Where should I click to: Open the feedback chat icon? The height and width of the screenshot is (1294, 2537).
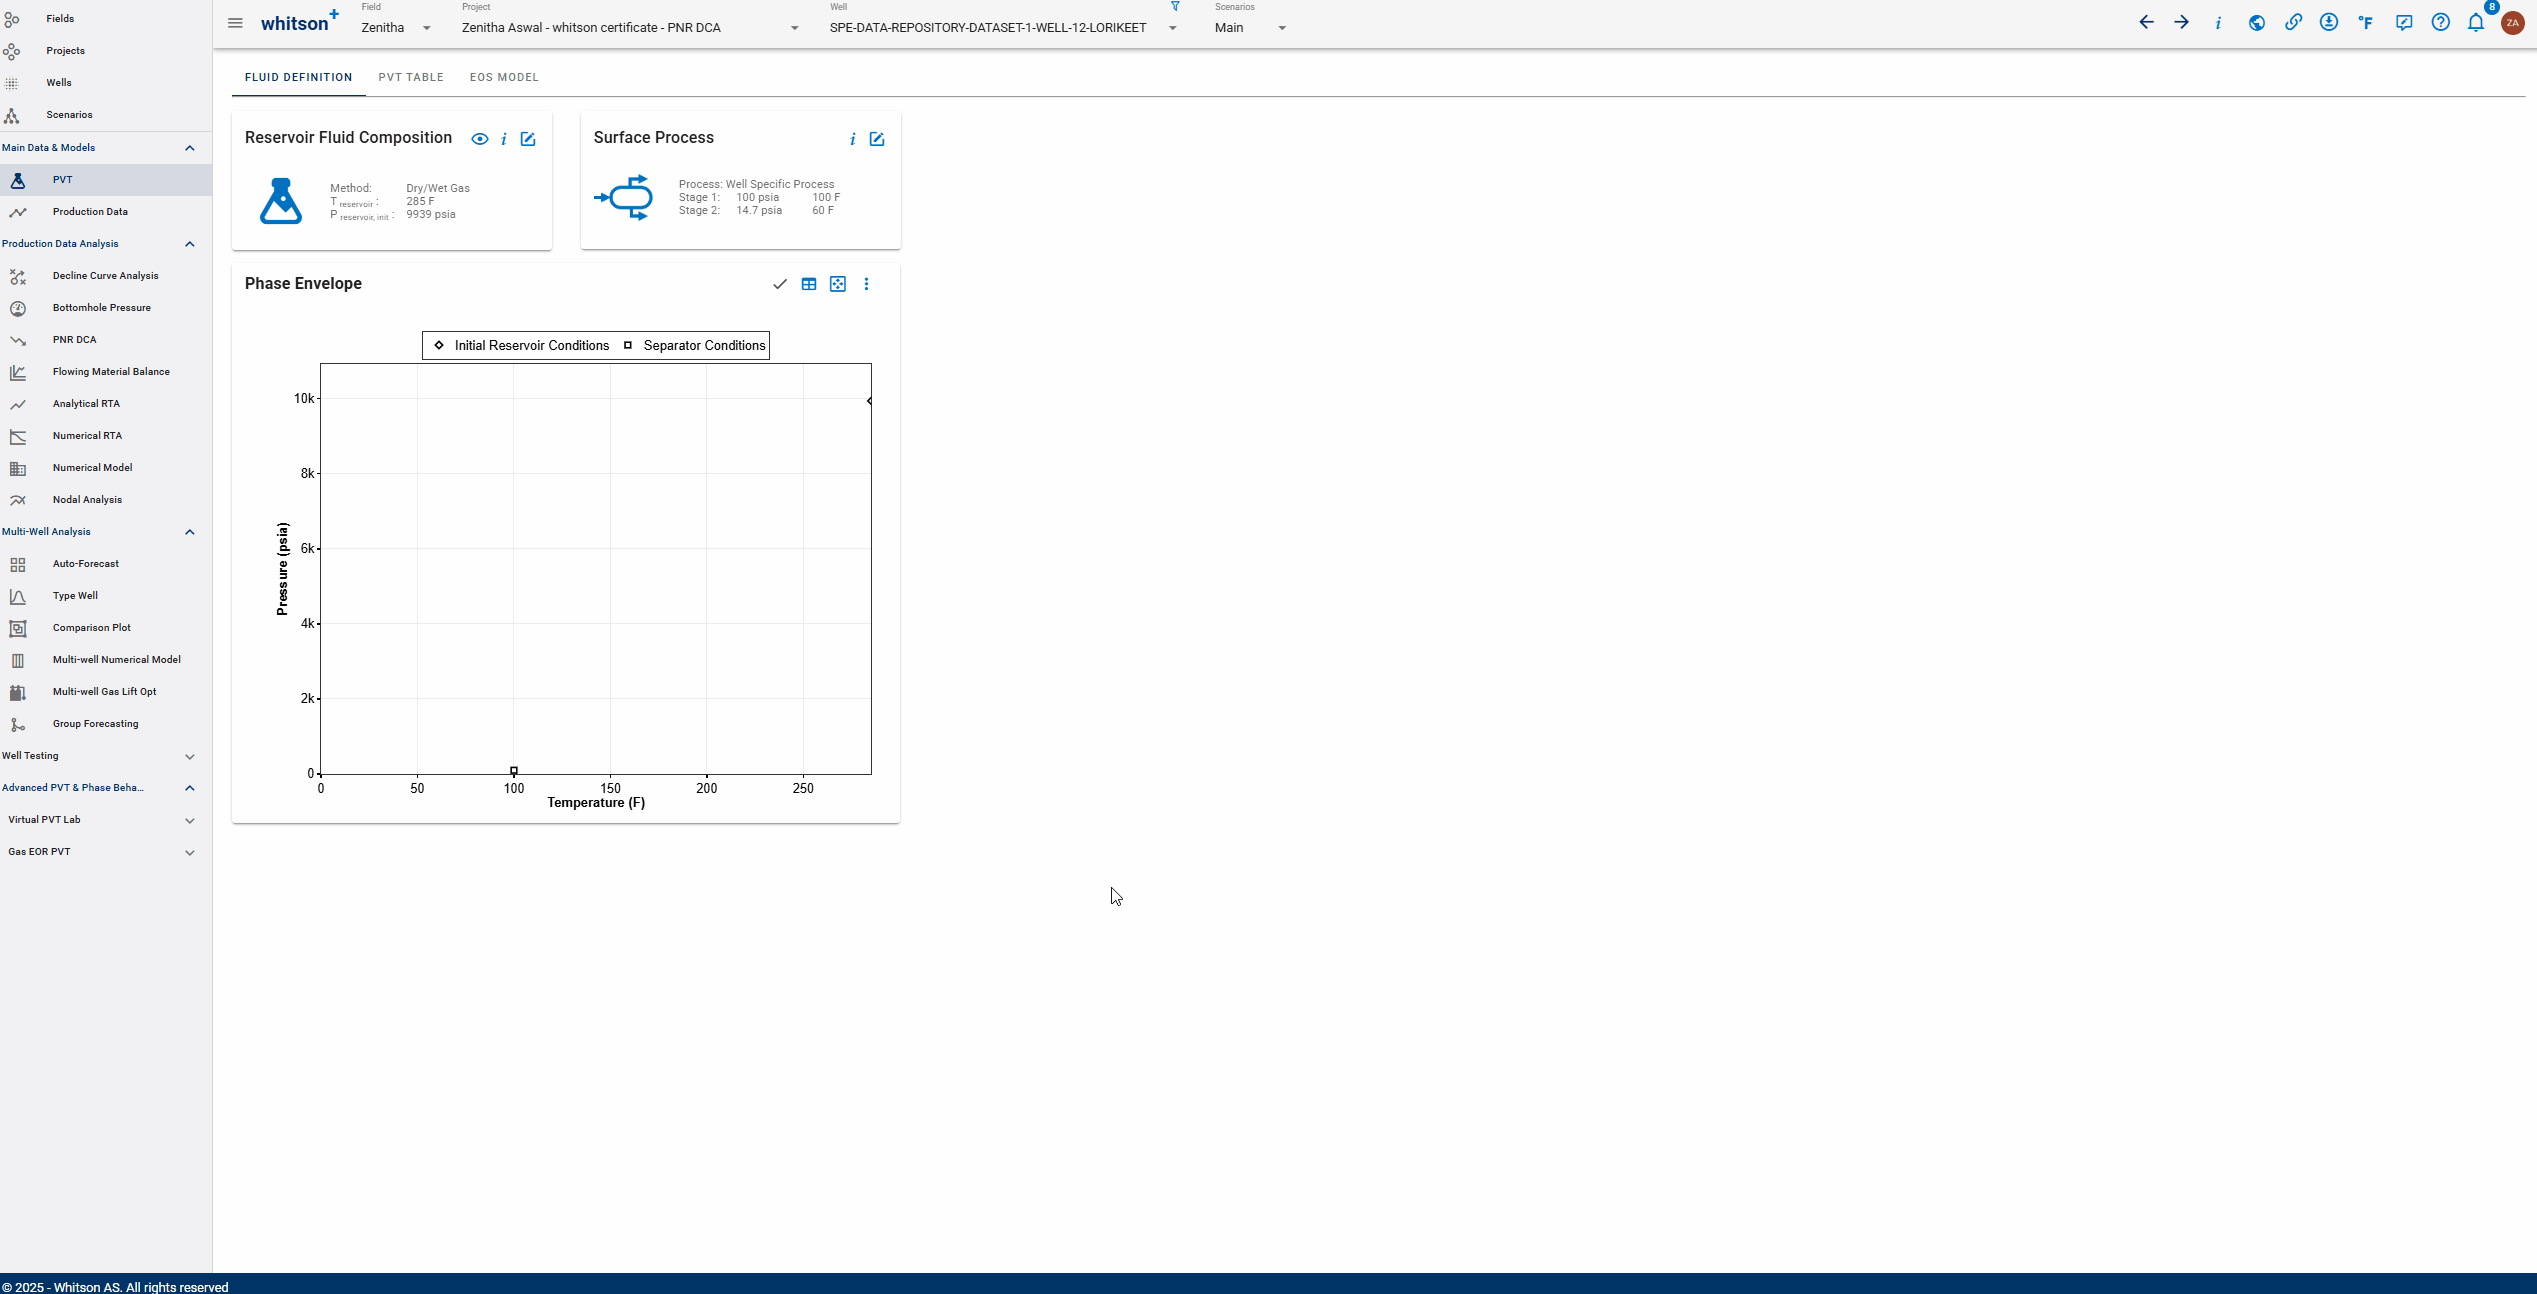(2404, 22)
